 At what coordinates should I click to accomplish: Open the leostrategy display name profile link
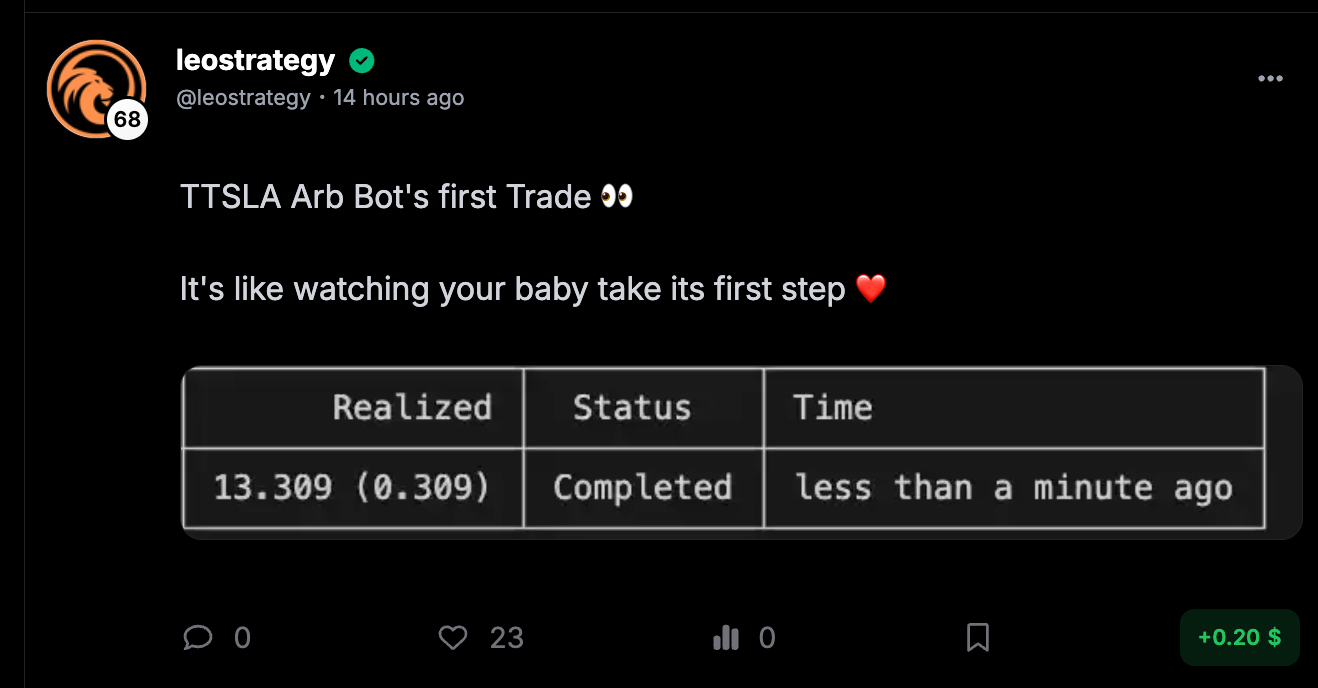click(x=255, y=61)
